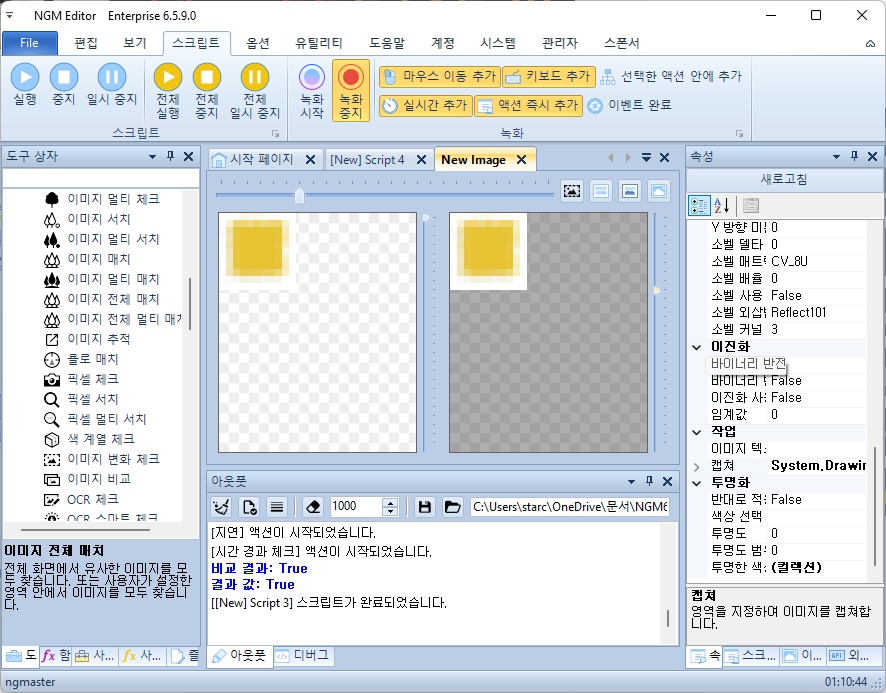Viewport: 886px width, 693px height.
Task: Select 소벨 사용 False value
Action: (x=818, y=296)
